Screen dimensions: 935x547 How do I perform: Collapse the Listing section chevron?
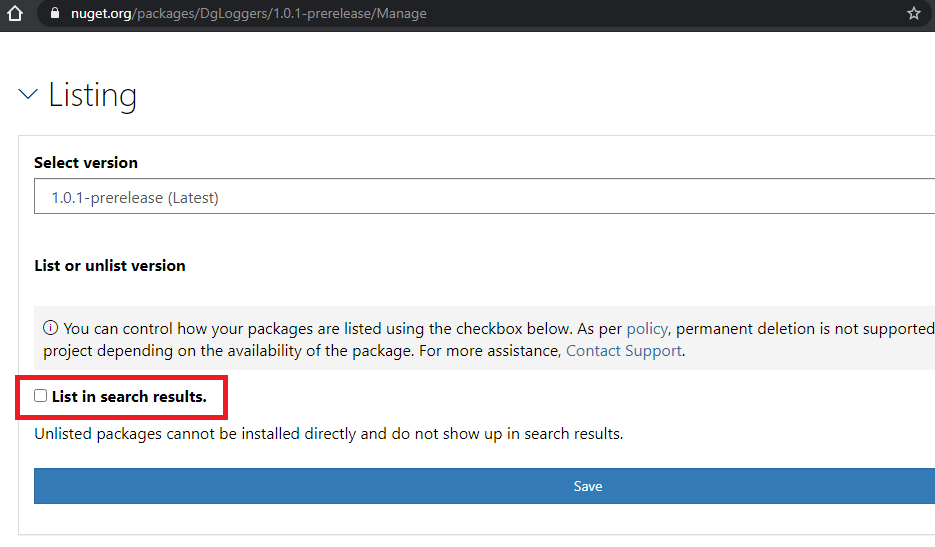[28, 95]
